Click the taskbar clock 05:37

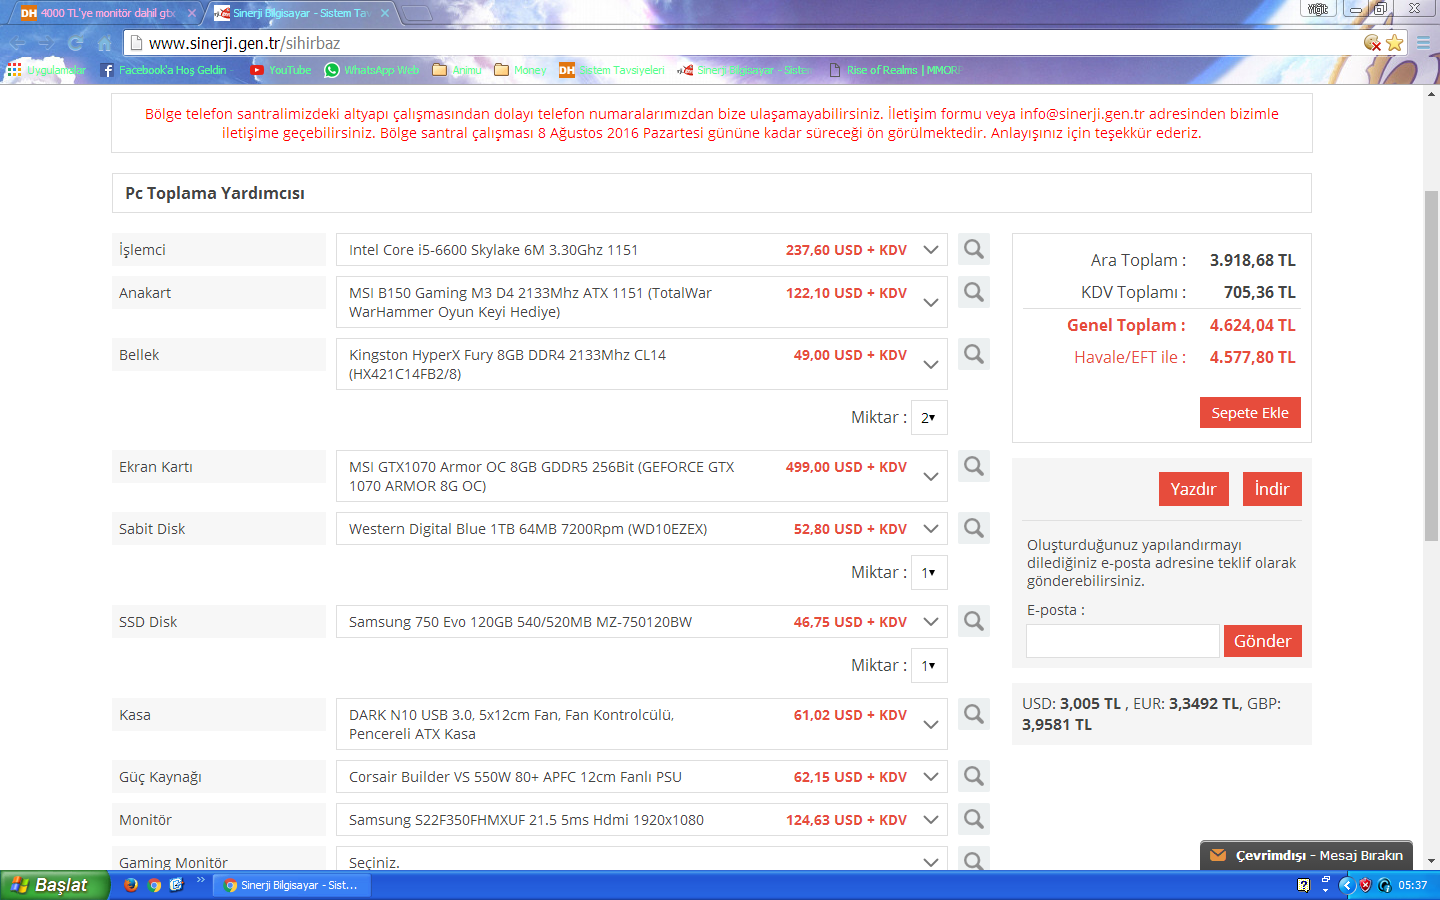tap(1413, 885)
